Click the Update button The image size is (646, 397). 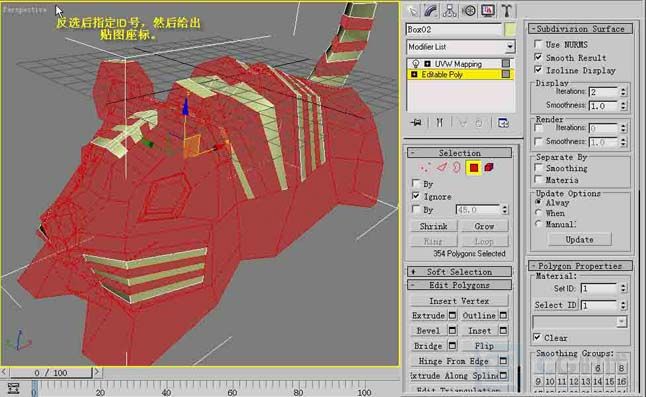580,239
